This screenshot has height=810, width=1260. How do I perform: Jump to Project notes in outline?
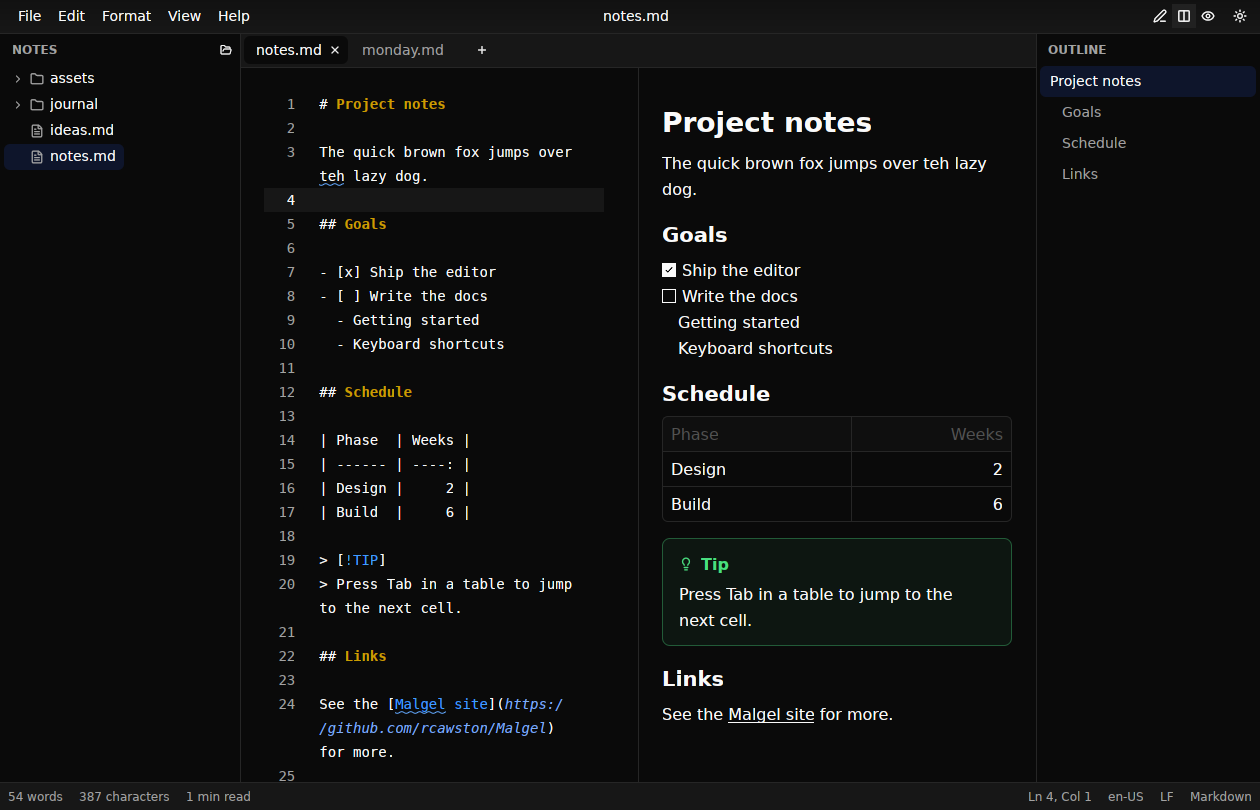(x=1148, y=81)
